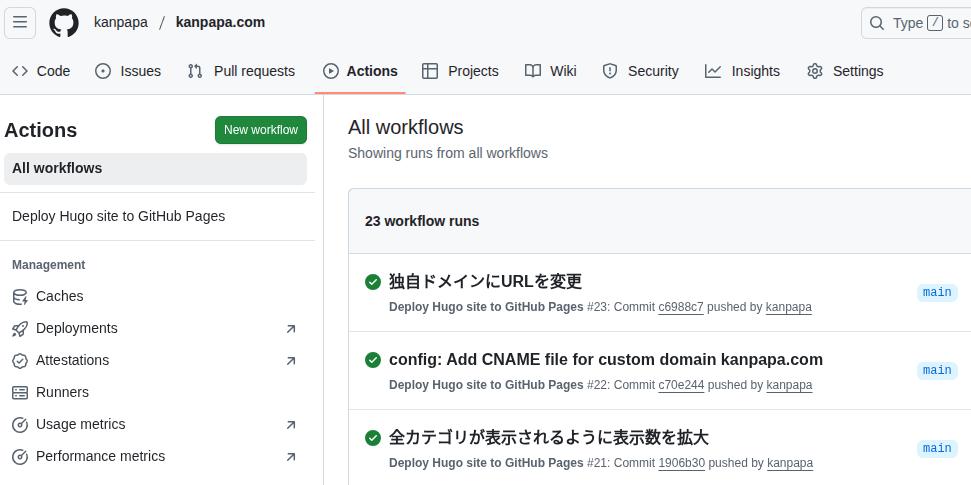Switch to the Pull requests tab
Screen dimensions: 971x485
(x=242, y=71)
